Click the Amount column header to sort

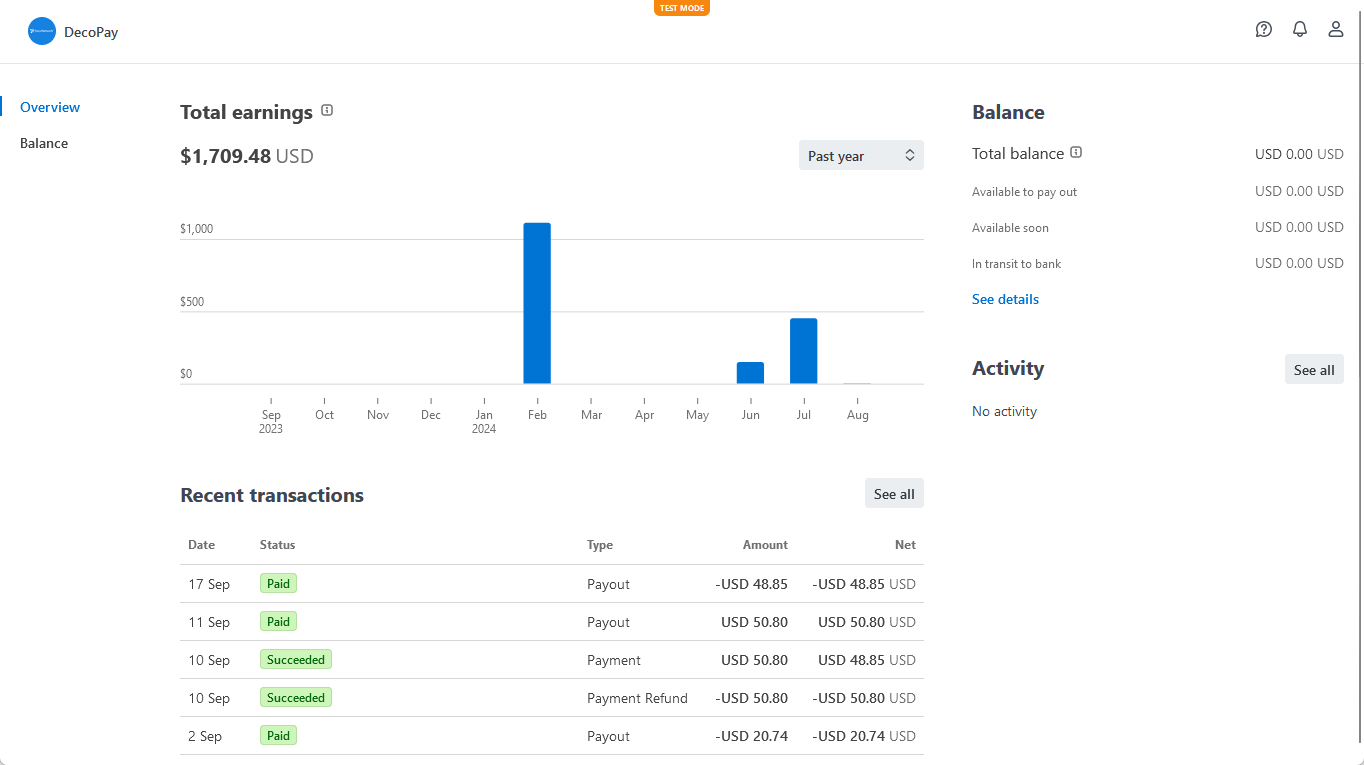click(764, 544)
